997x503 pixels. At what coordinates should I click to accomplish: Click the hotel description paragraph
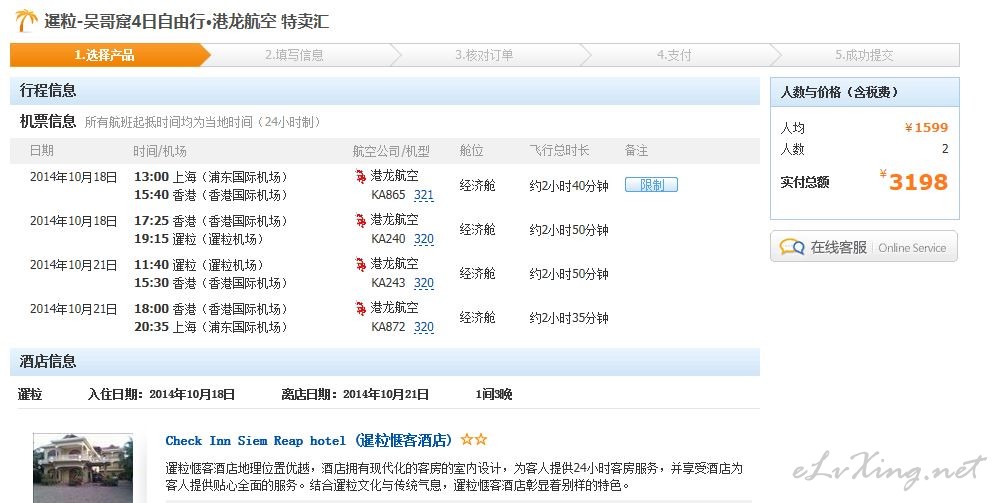pos(454,476)
